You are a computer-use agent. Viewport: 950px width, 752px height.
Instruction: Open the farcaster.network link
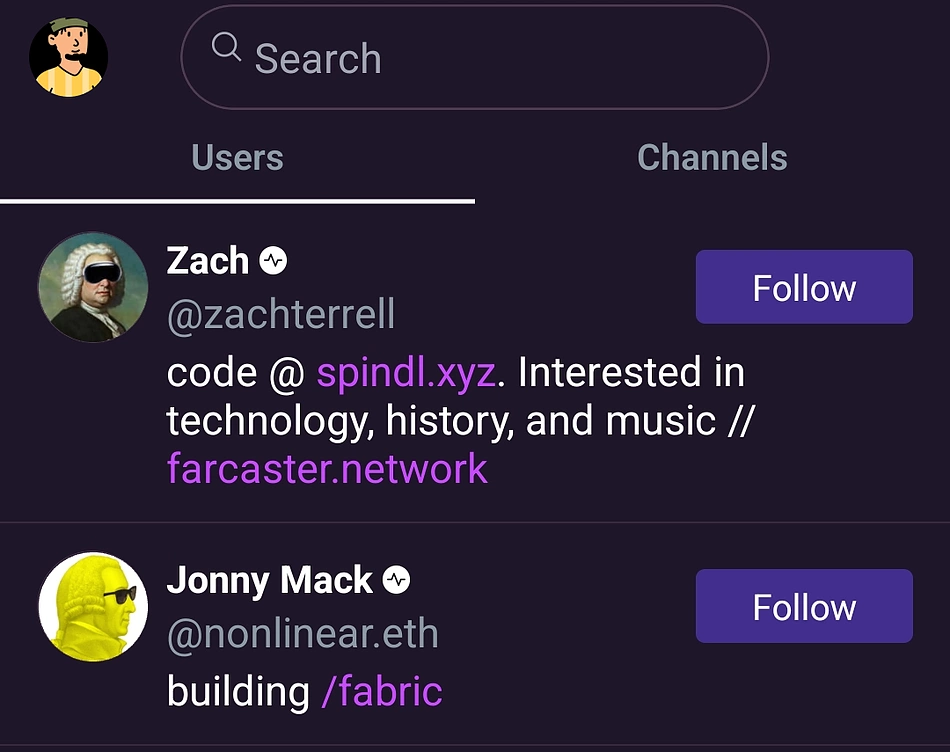[326, 468]
